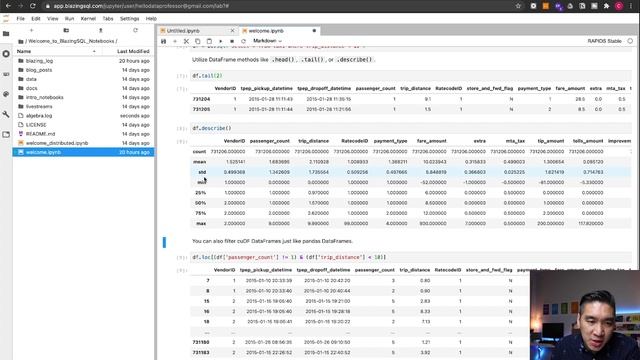The width and height of the screenshot is (640, 360).
Task: Select the blazing_log folder
Action: (83, 61)
